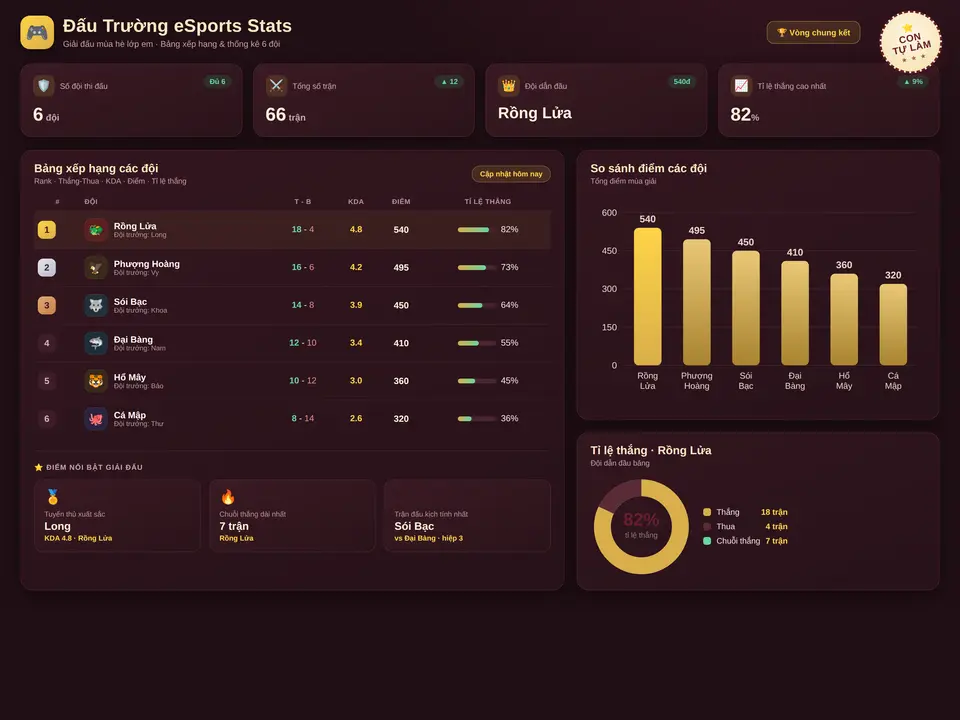
Task: Click the KDA column header
Action: [356, 201]
